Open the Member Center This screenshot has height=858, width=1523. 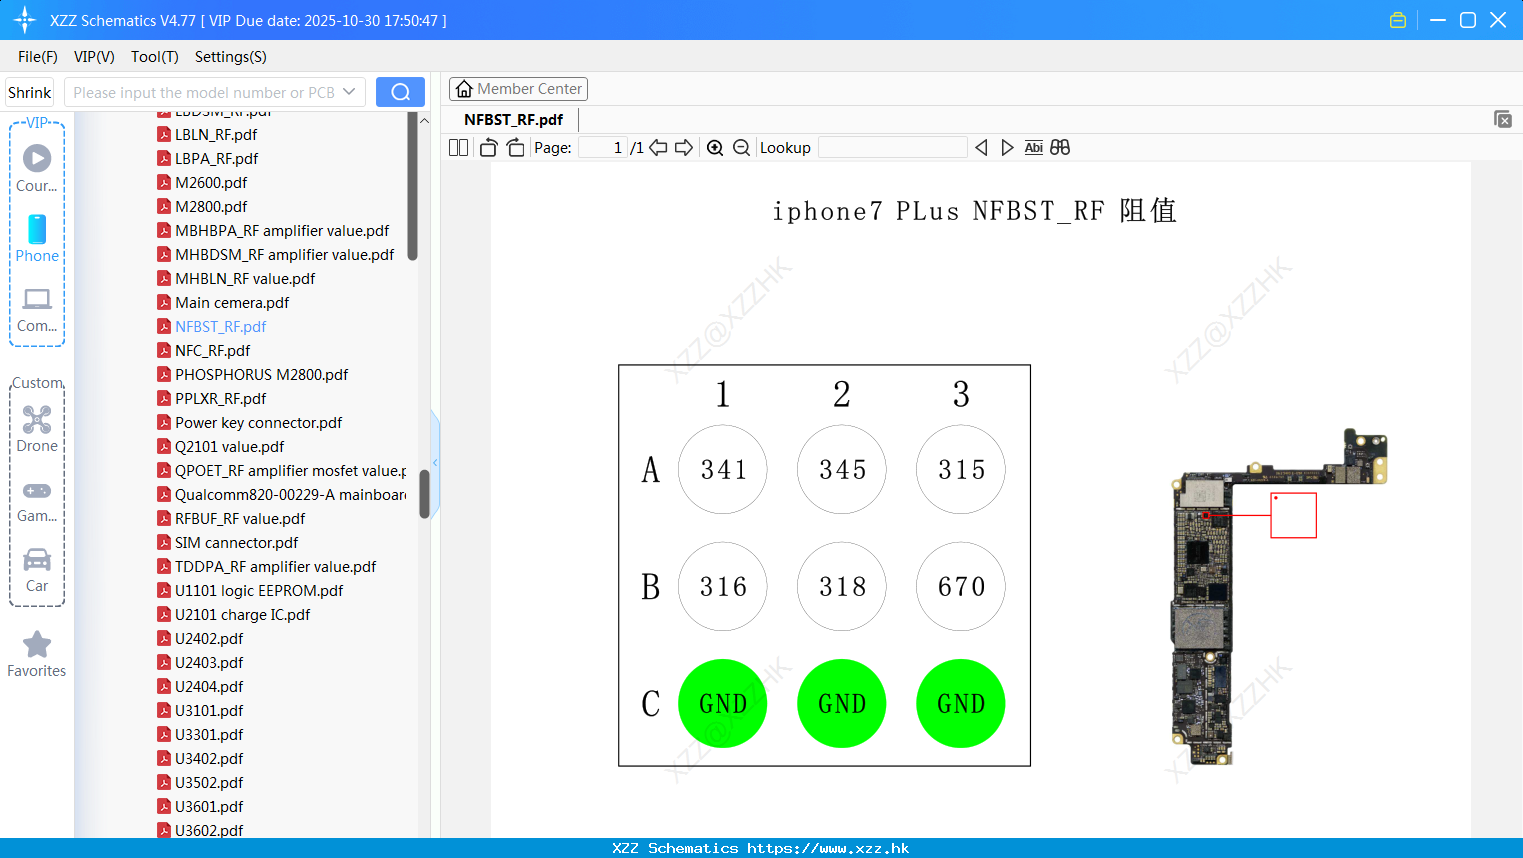[x=518, y=89]
